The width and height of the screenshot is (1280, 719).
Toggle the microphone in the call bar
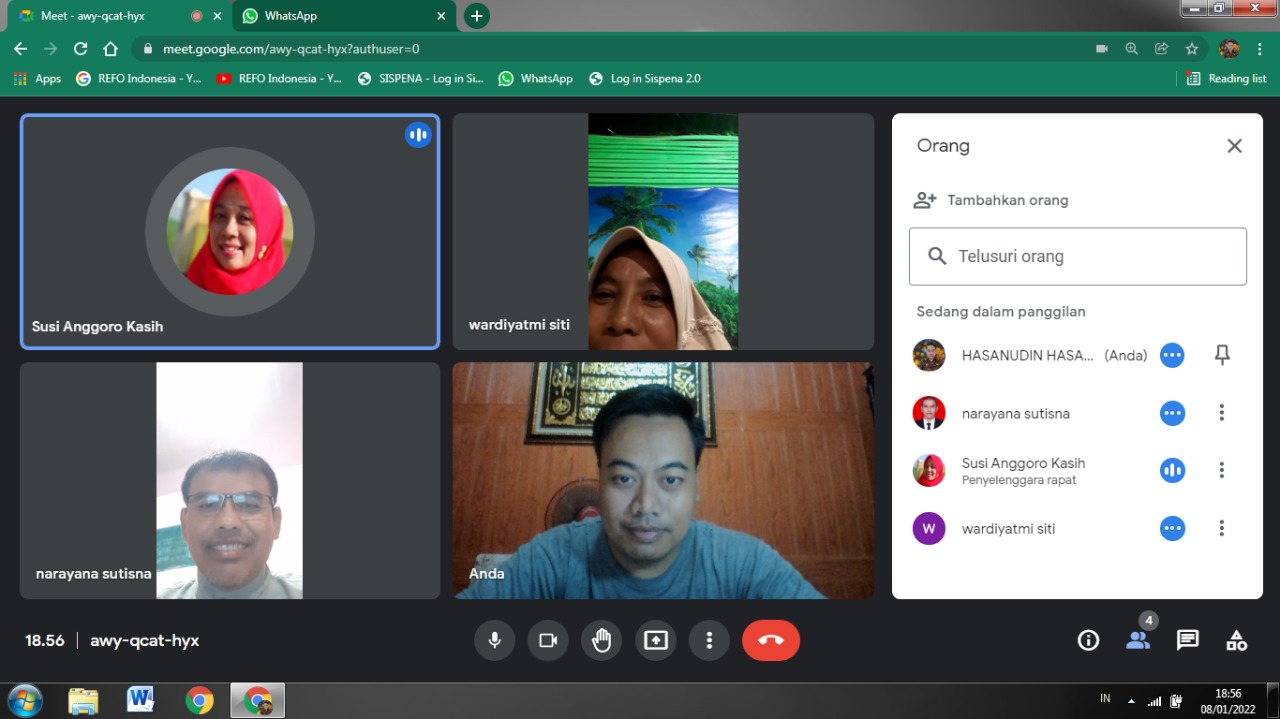click(x=494, y=640)
